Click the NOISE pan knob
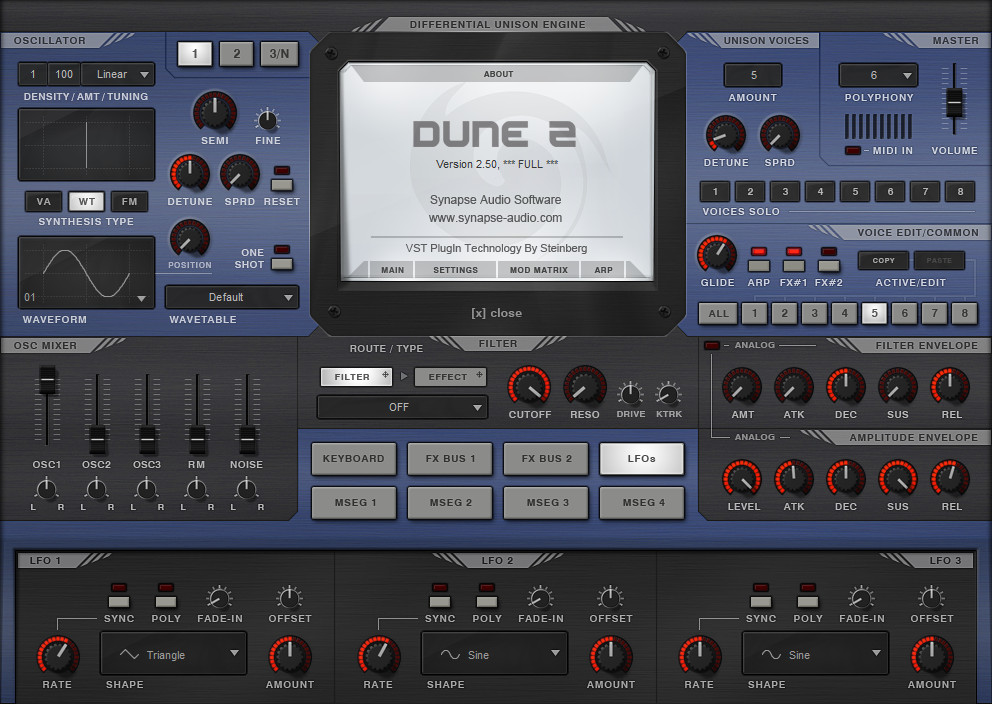This screenshot has width=992, height=704. tap(246, 489)
